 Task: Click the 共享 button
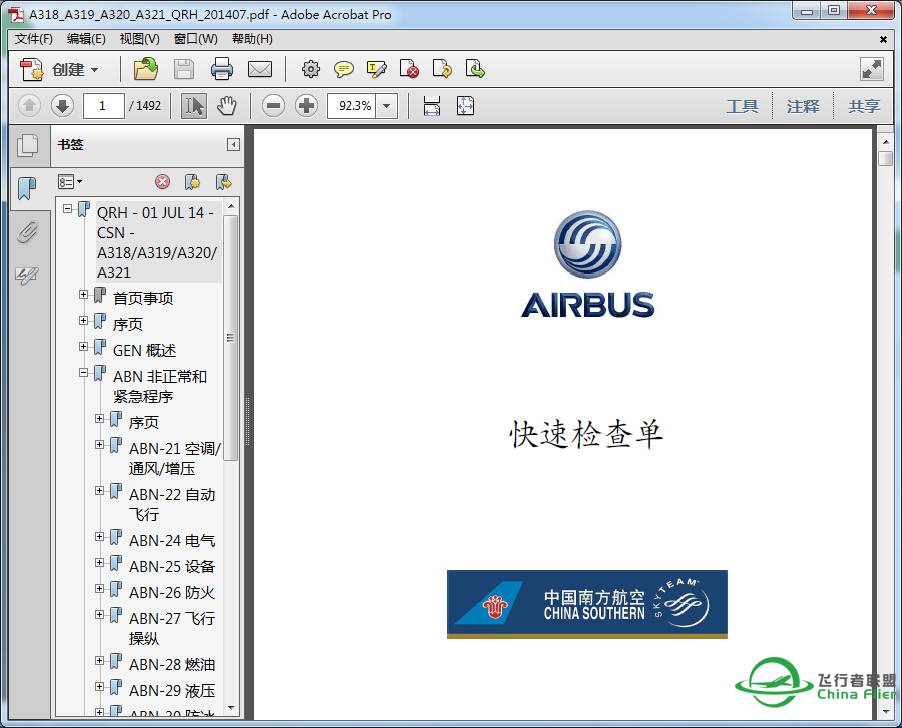tap(863, 106)
